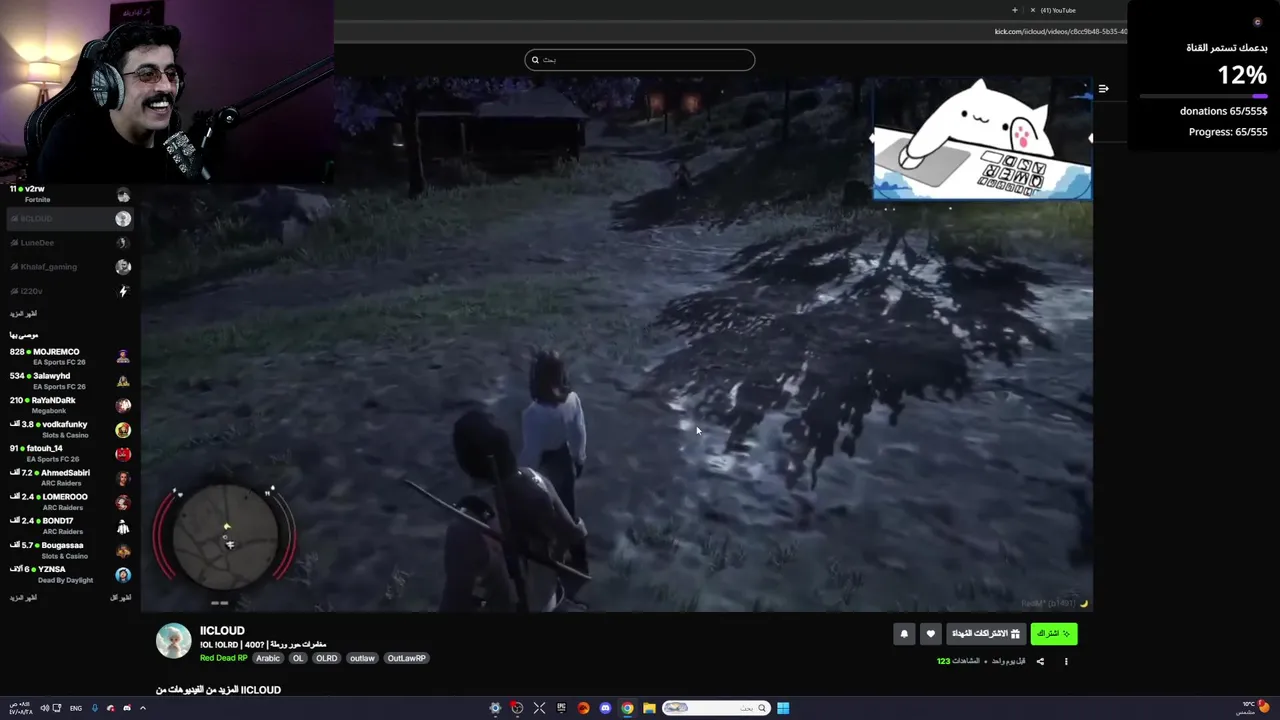Click the share icon below the video
Viewport: 1280px width, 720px height.
coord(1040,661)
